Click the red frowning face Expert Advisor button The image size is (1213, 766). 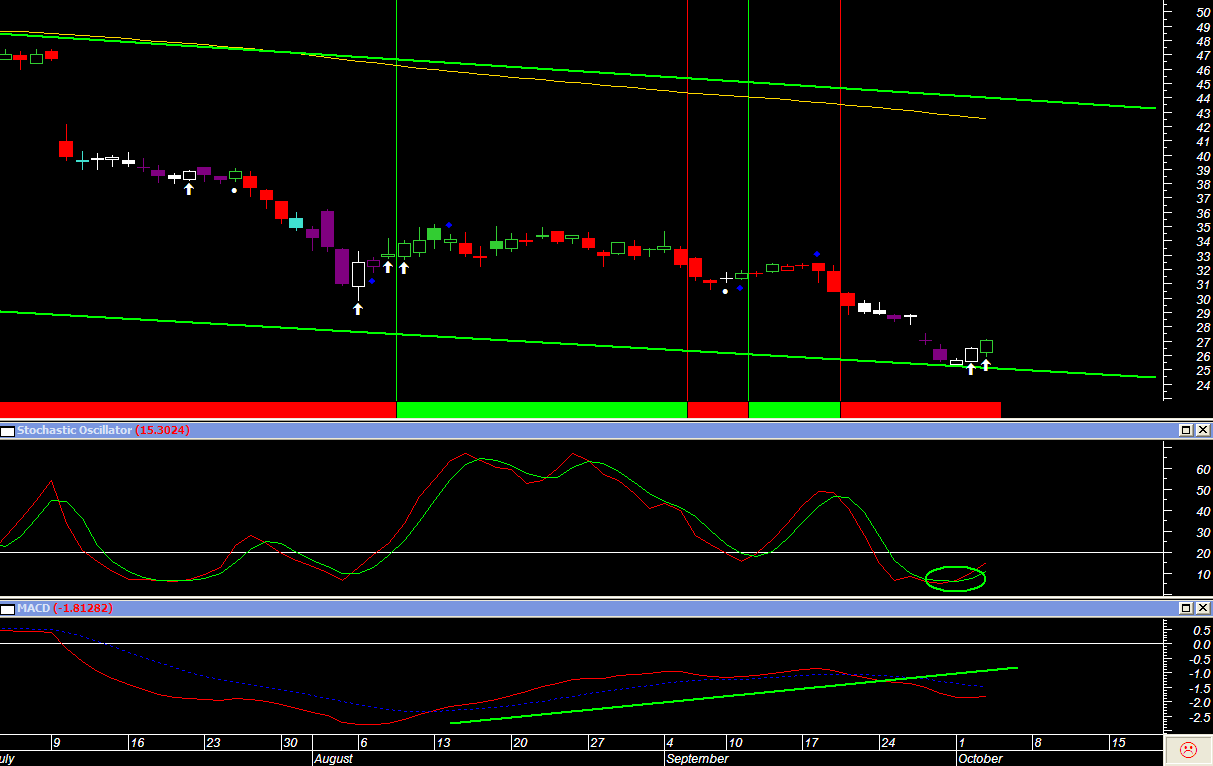click(1188, 749)
